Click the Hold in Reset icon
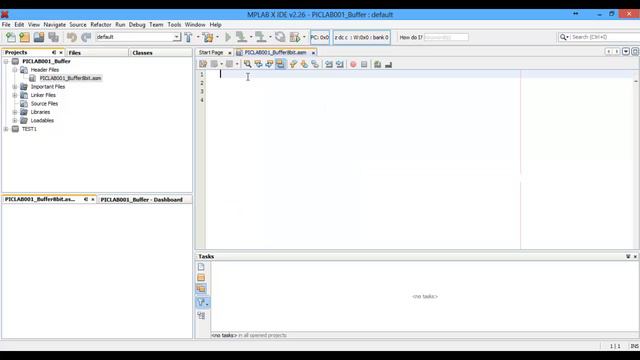Screen dimensions: 640x360 tap(280, 37)
